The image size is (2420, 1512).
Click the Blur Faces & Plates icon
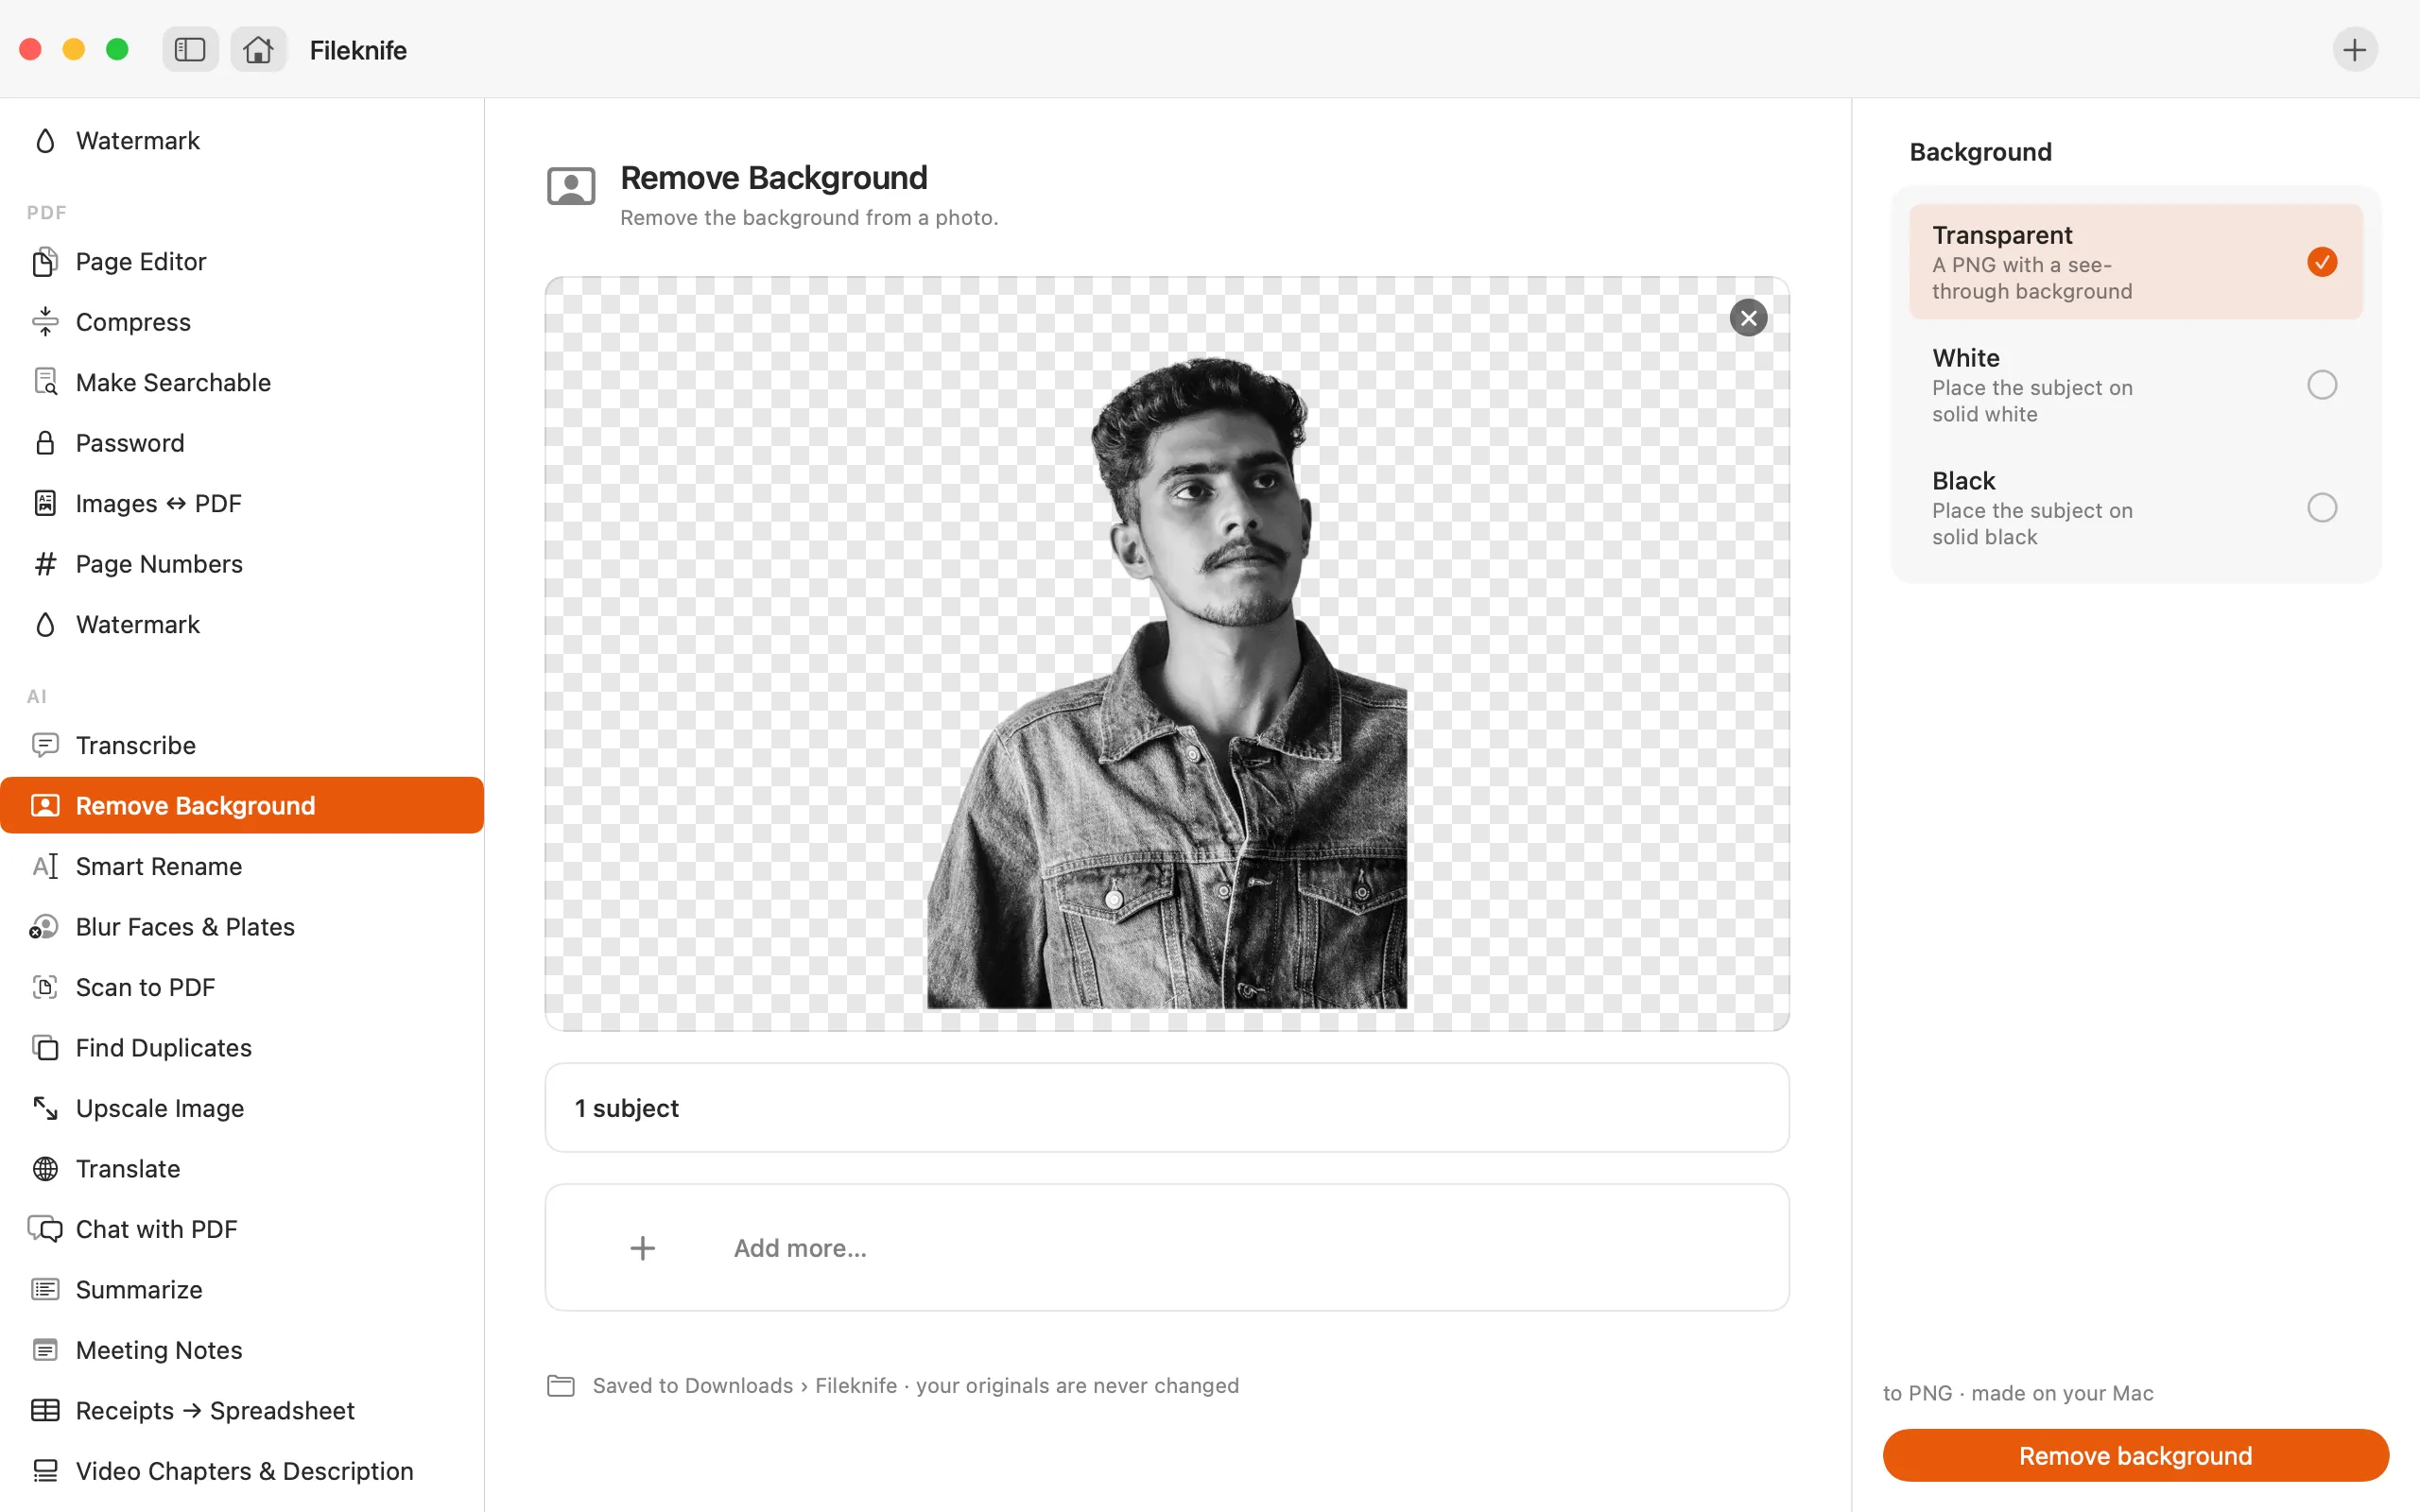[45, 927]
